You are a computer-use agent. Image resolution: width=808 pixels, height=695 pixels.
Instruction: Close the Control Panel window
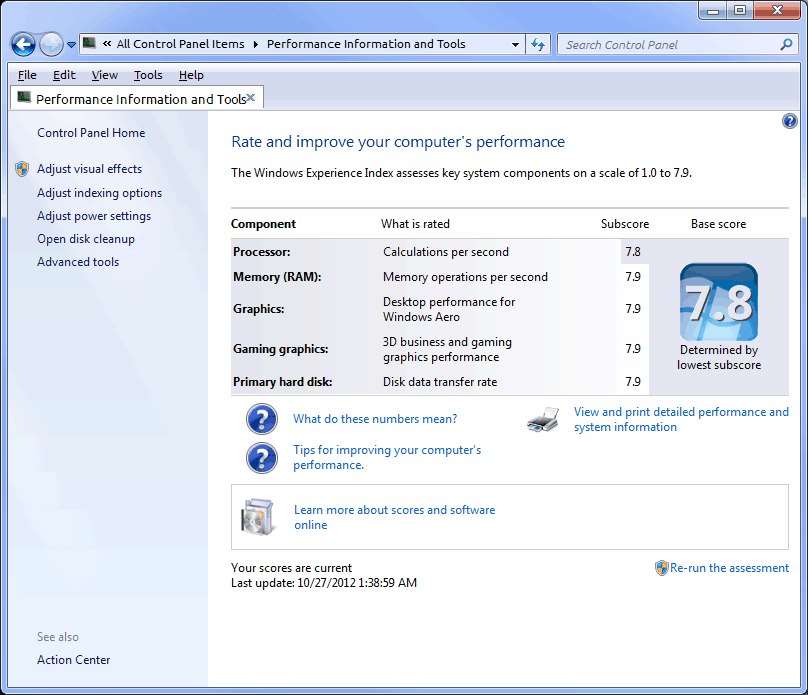(x=778, y=11)
